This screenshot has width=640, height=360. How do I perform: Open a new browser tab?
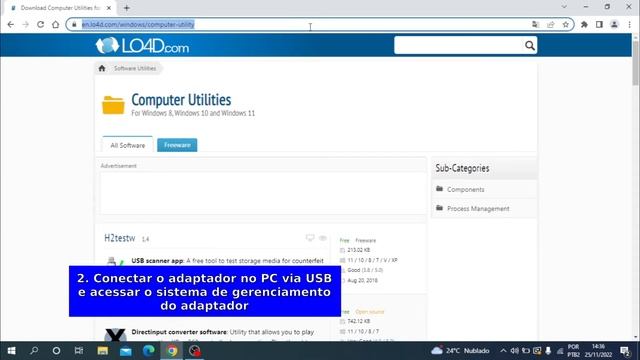click(127, 8)
